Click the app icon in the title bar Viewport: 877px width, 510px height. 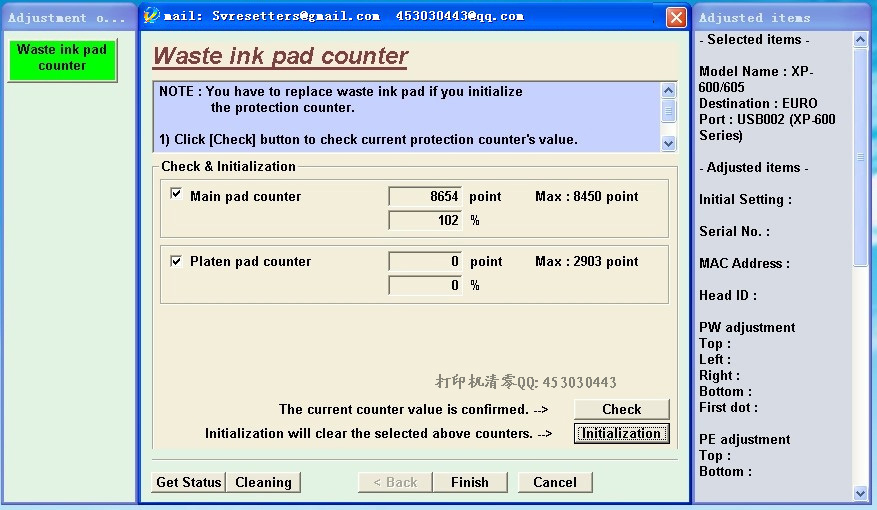(x=152, y=16)
